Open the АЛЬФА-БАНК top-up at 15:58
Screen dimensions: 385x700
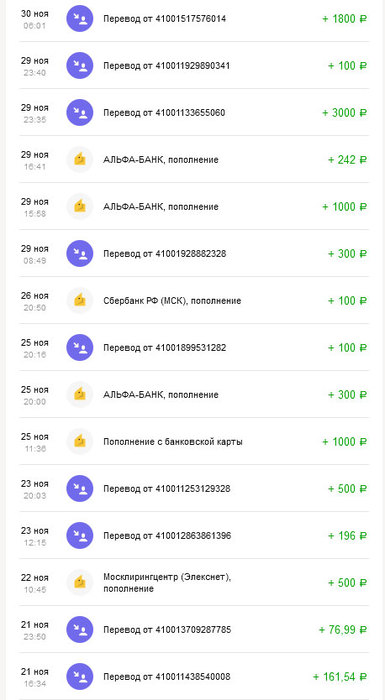click(194, 207)
